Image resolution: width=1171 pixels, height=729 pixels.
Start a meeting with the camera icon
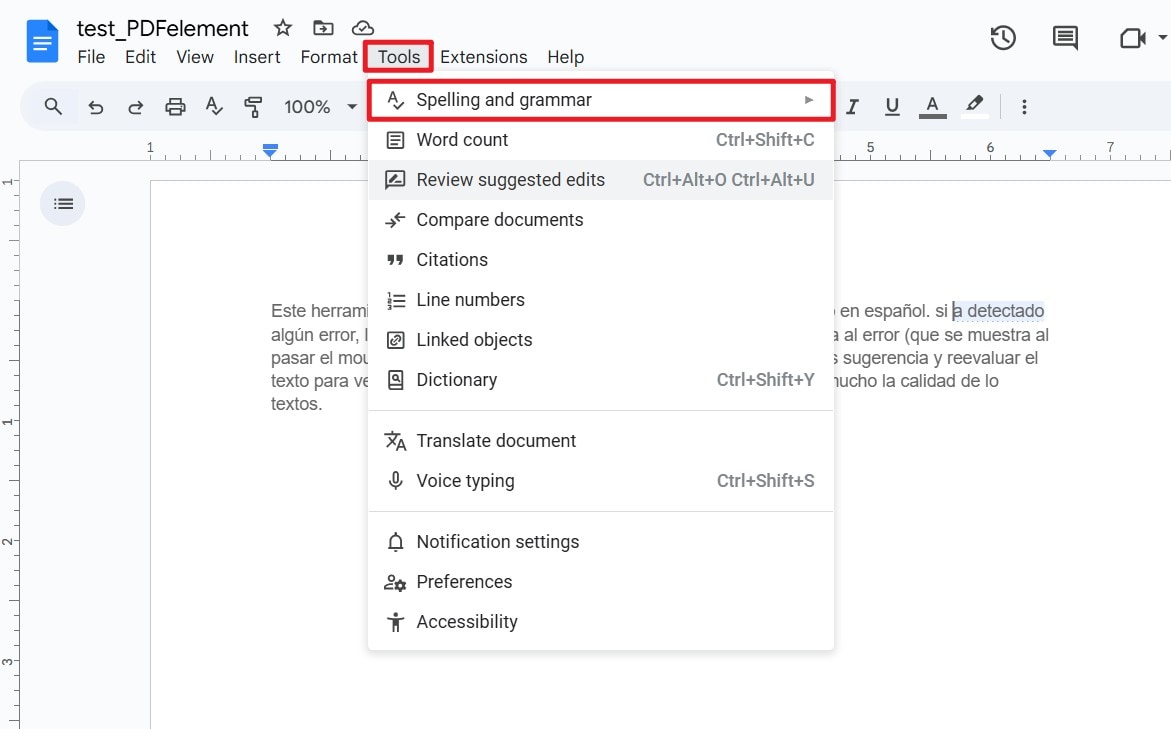coord(1132,37)
